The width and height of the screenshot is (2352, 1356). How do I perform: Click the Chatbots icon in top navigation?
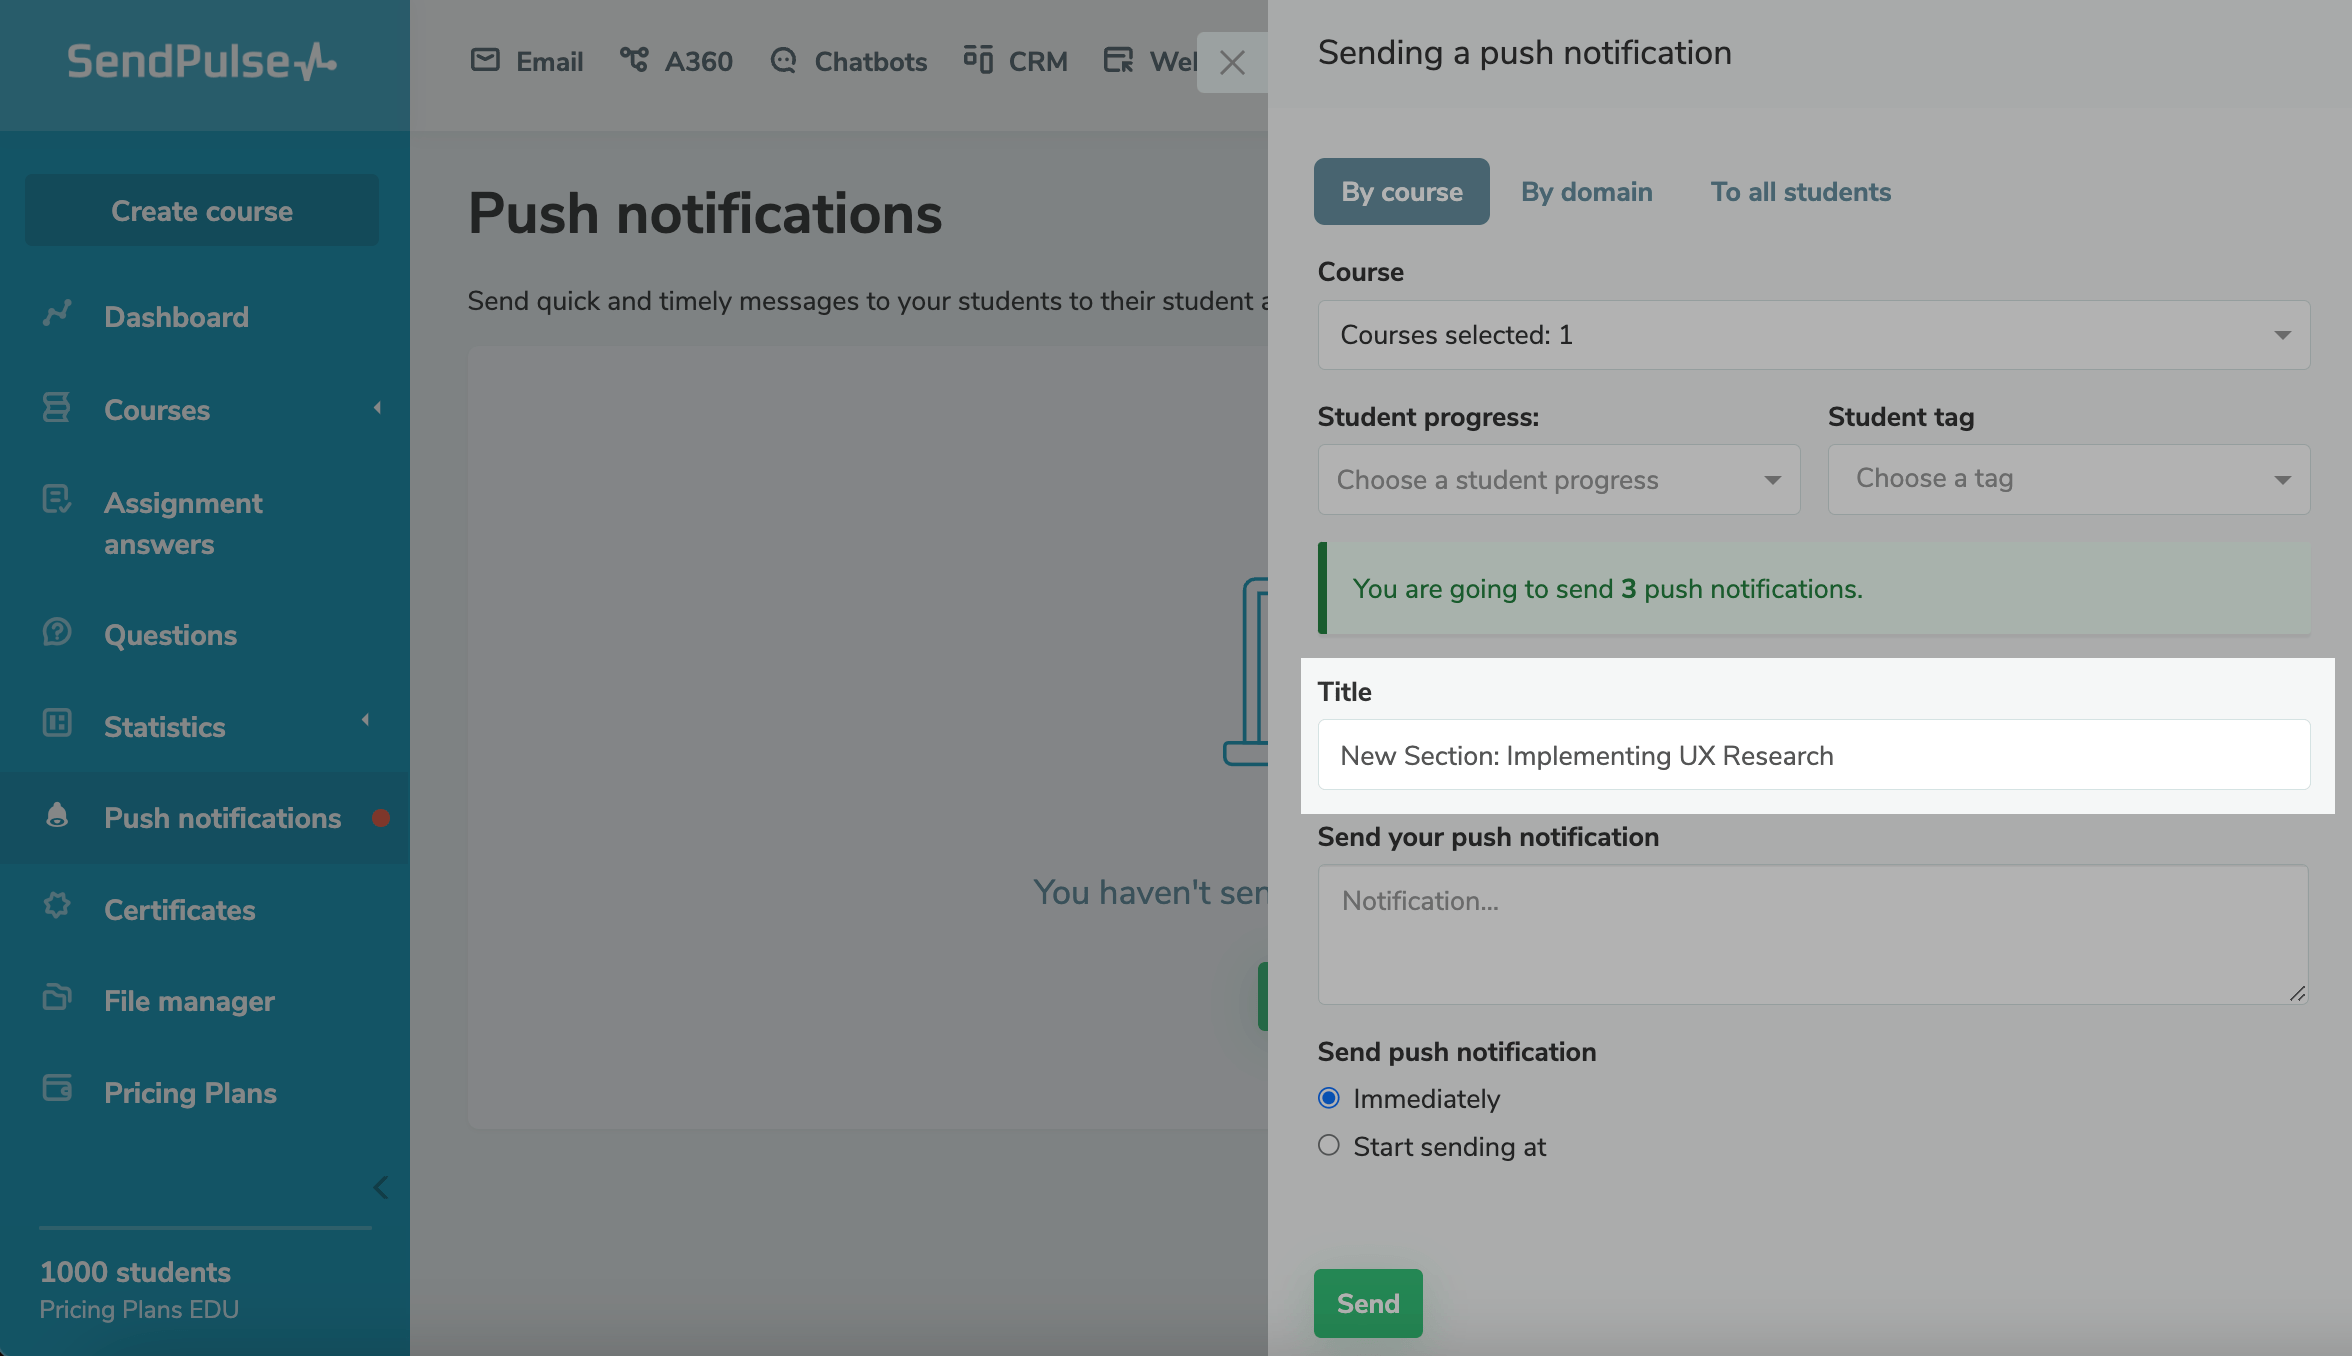click(783, 61)
